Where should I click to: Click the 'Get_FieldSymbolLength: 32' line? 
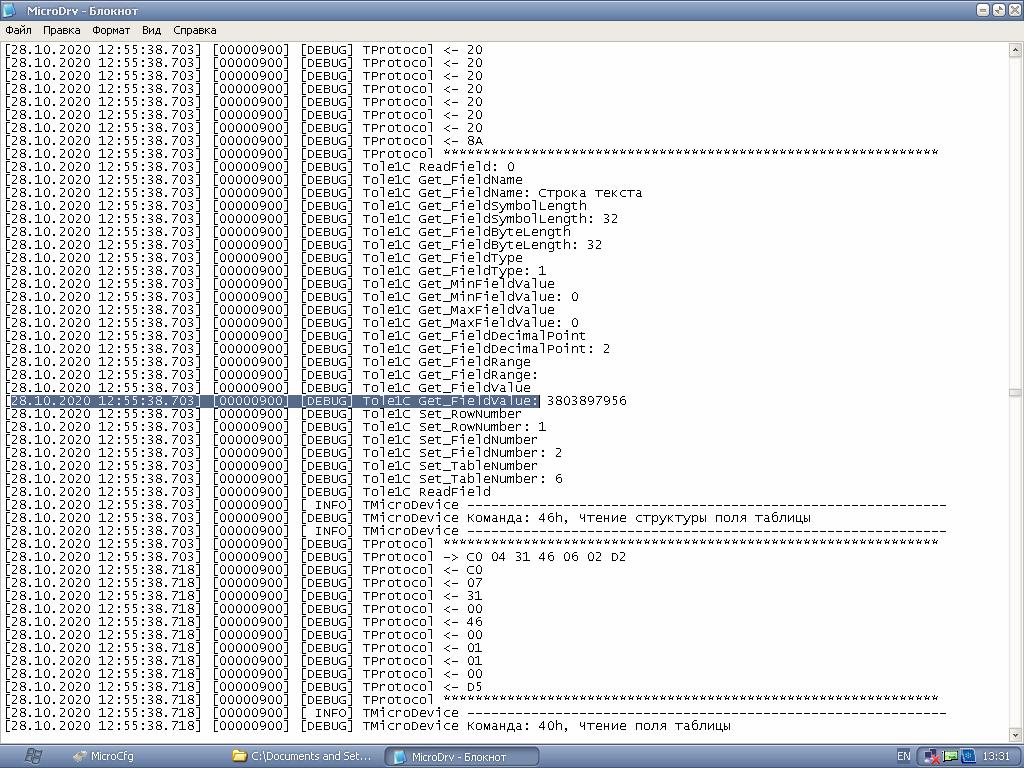pos(312,219)
